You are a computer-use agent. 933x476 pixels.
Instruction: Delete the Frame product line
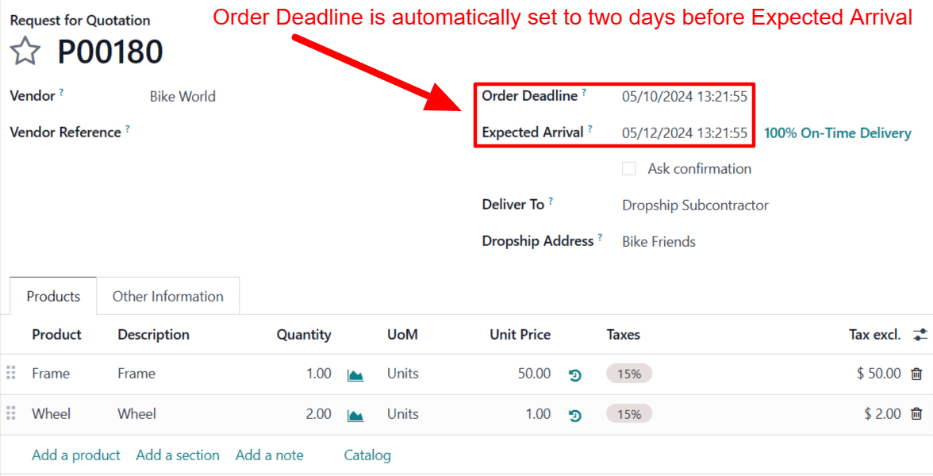(916, 374)
